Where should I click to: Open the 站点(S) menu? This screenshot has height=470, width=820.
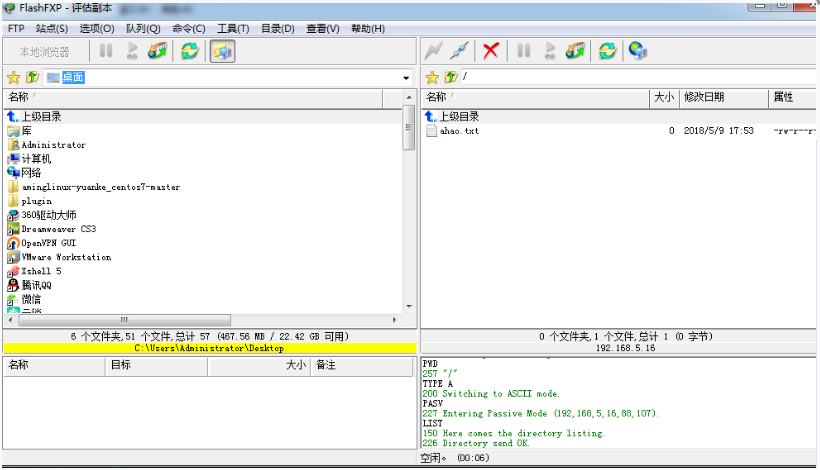52,28
